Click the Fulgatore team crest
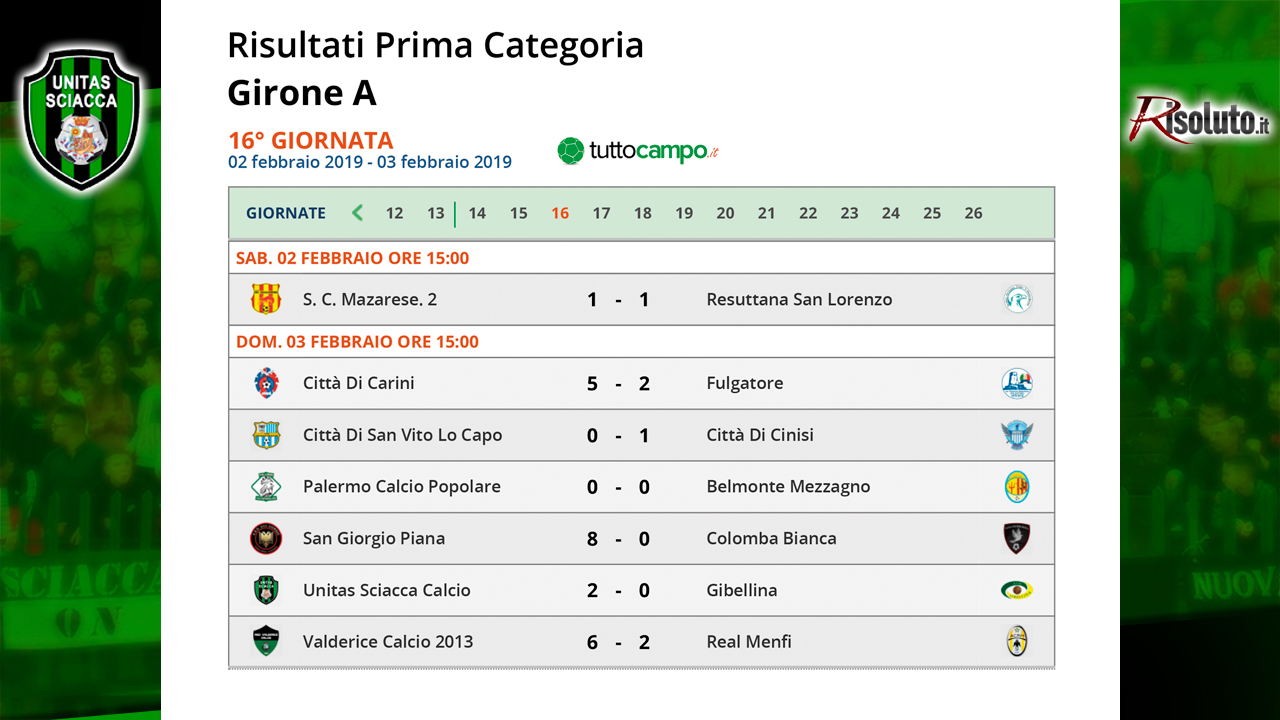The height and width of the screenshot is (720, 1280). tap(1017, 383)
